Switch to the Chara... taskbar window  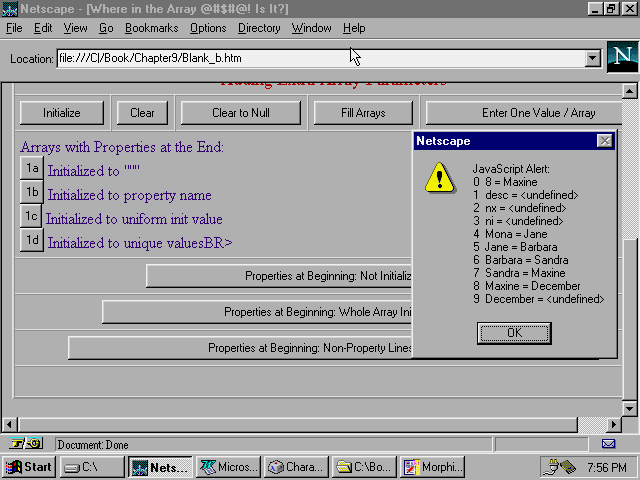coord(297,467)
